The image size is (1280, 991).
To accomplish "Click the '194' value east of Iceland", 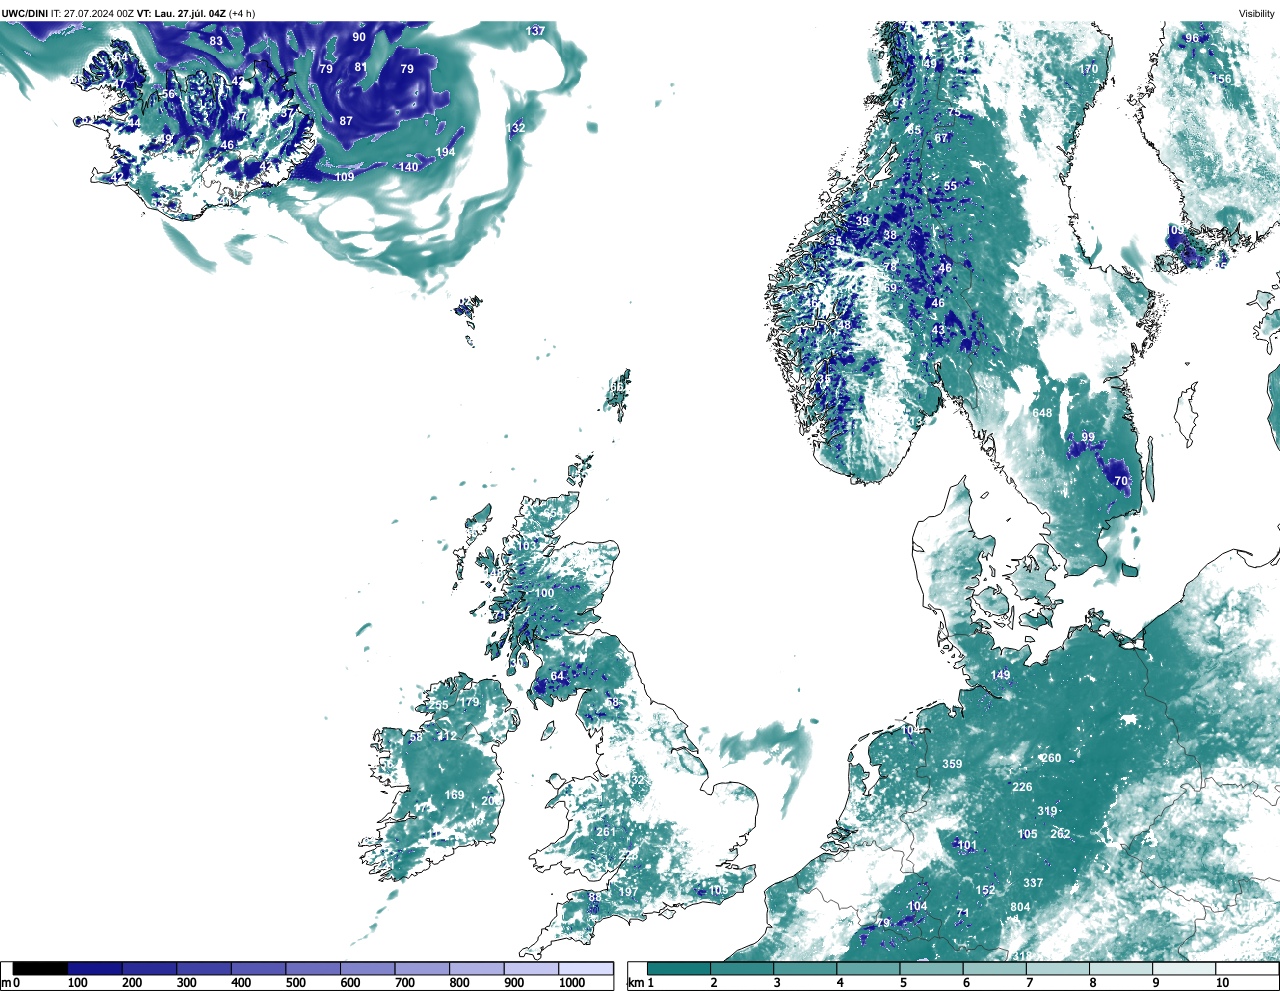I will pyautogui.click(x=445, y=152).
